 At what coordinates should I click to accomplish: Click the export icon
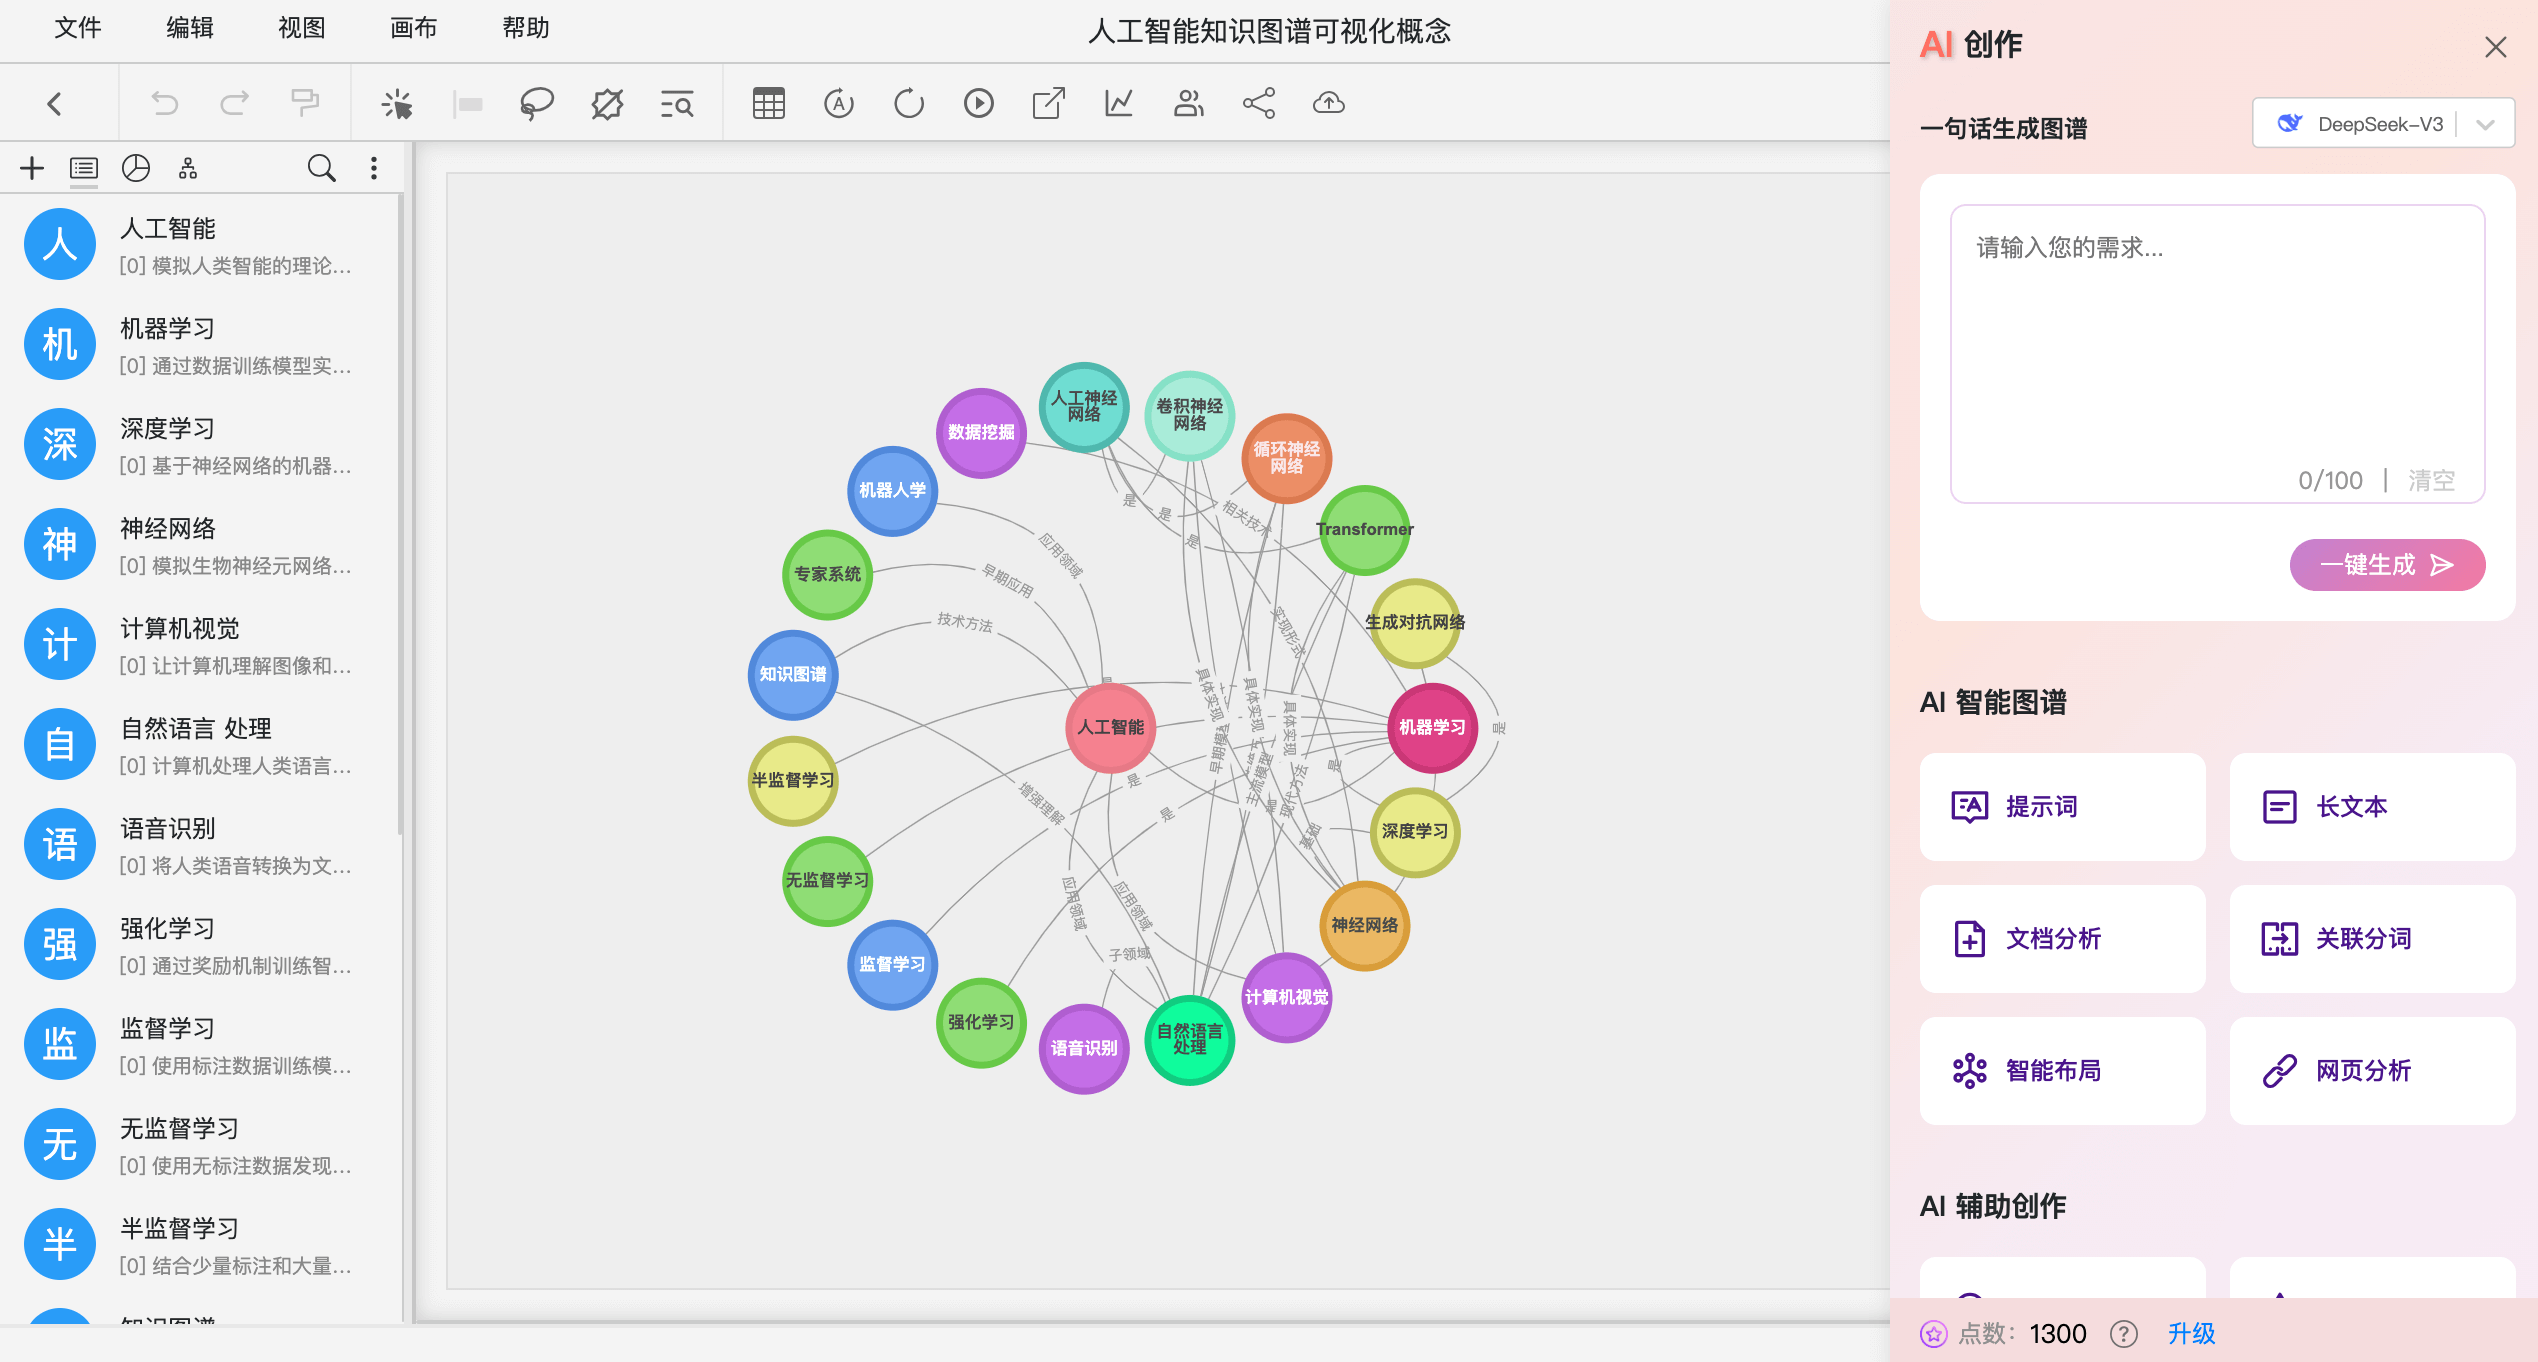[x=1048, y=103]
